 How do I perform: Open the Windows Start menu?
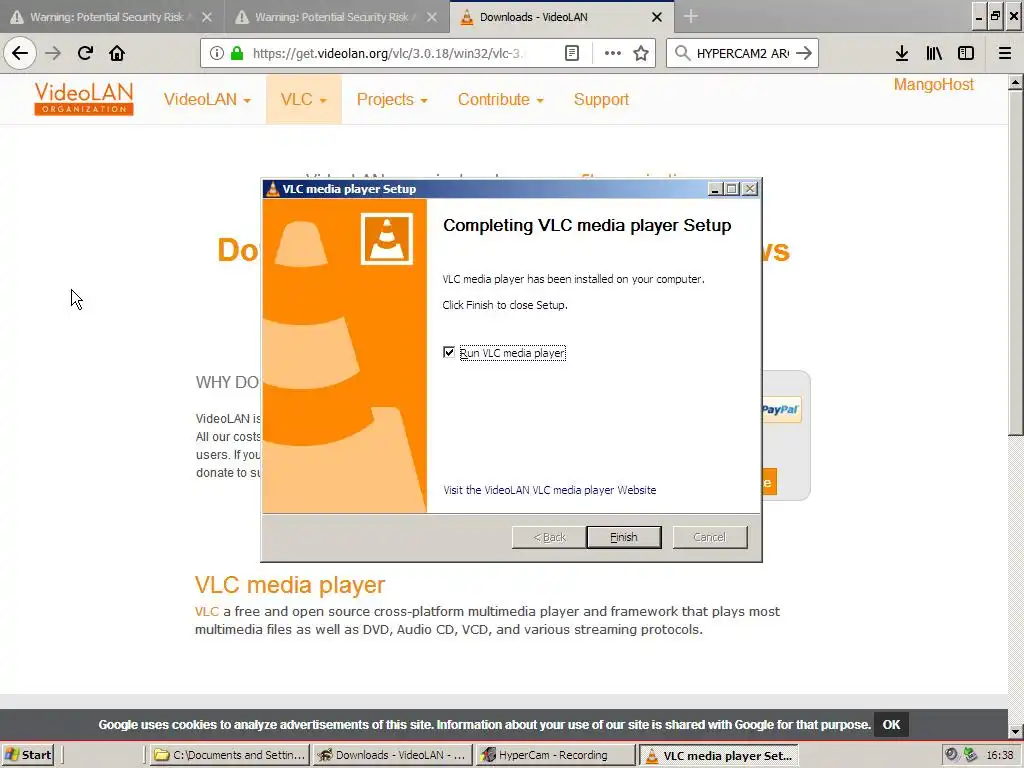pos(27,755)
